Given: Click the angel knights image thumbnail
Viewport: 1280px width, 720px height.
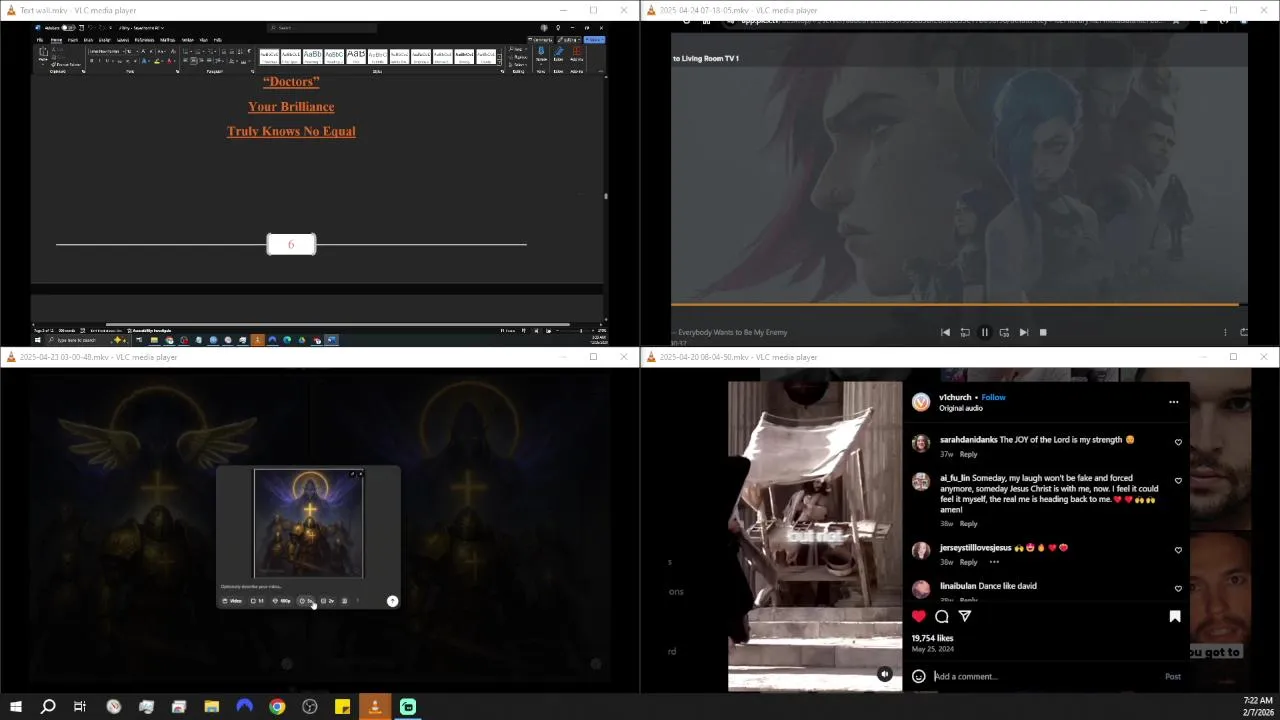Looking at the screenshot, I should pos(309,524).
